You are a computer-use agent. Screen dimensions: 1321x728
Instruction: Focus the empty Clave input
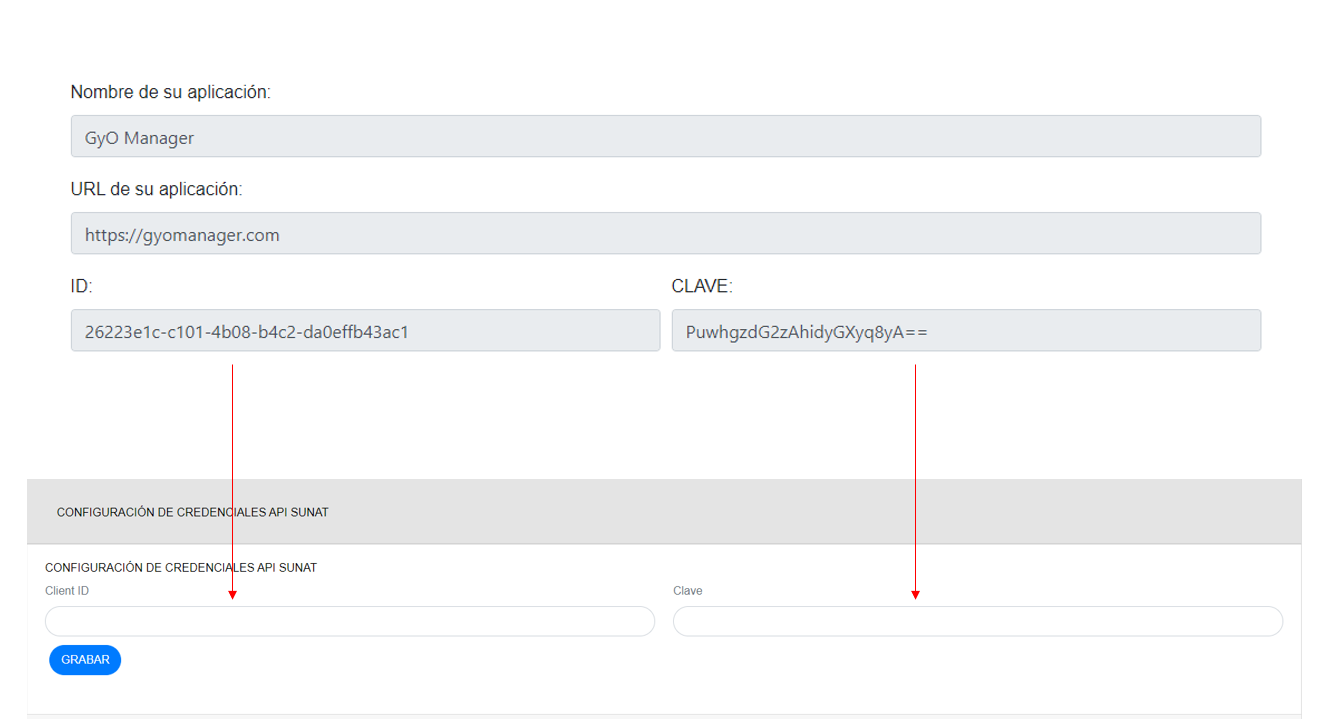point(978,621)
